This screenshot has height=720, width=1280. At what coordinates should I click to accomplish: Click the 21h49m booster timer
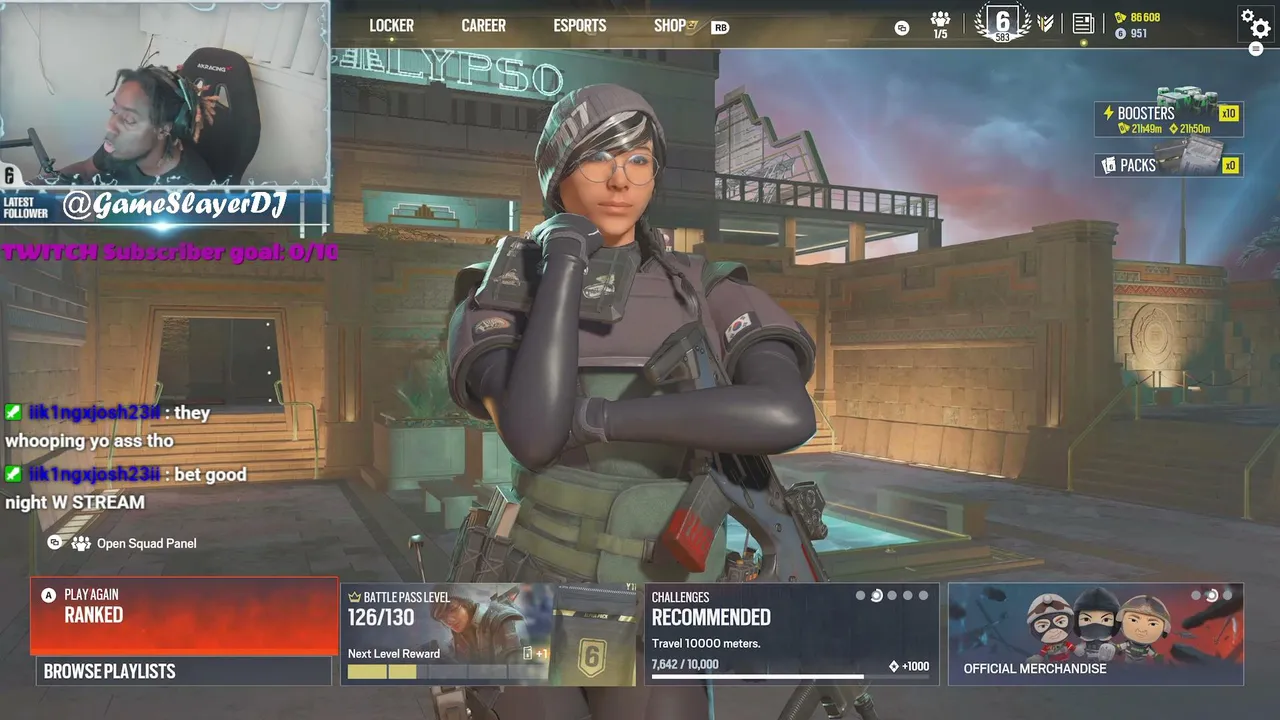tap(1139, 129)
